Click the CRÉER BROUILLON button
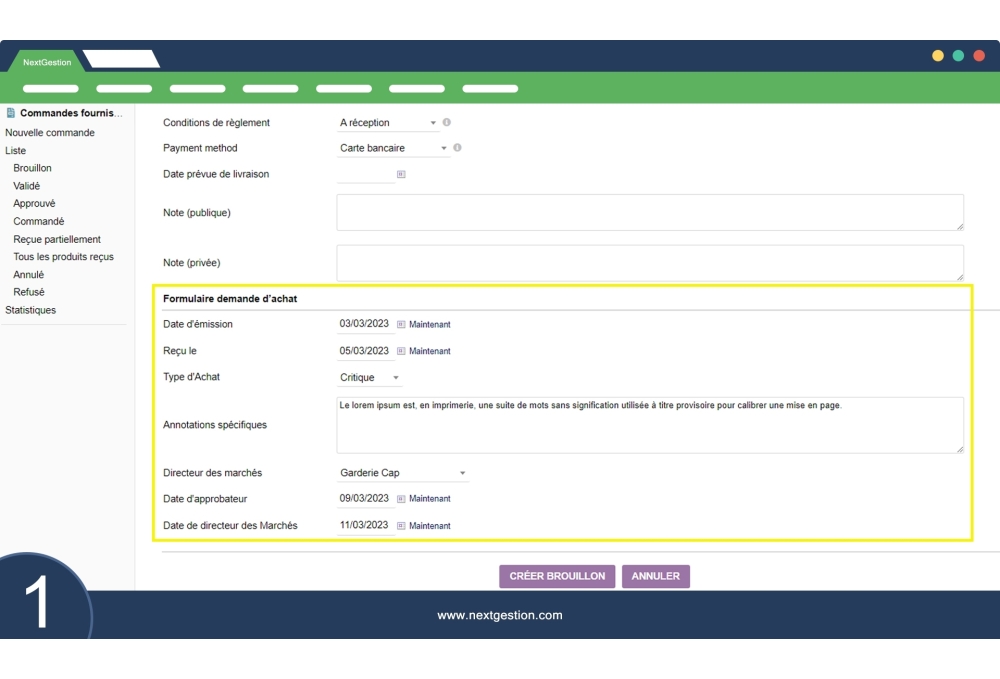 557,576
